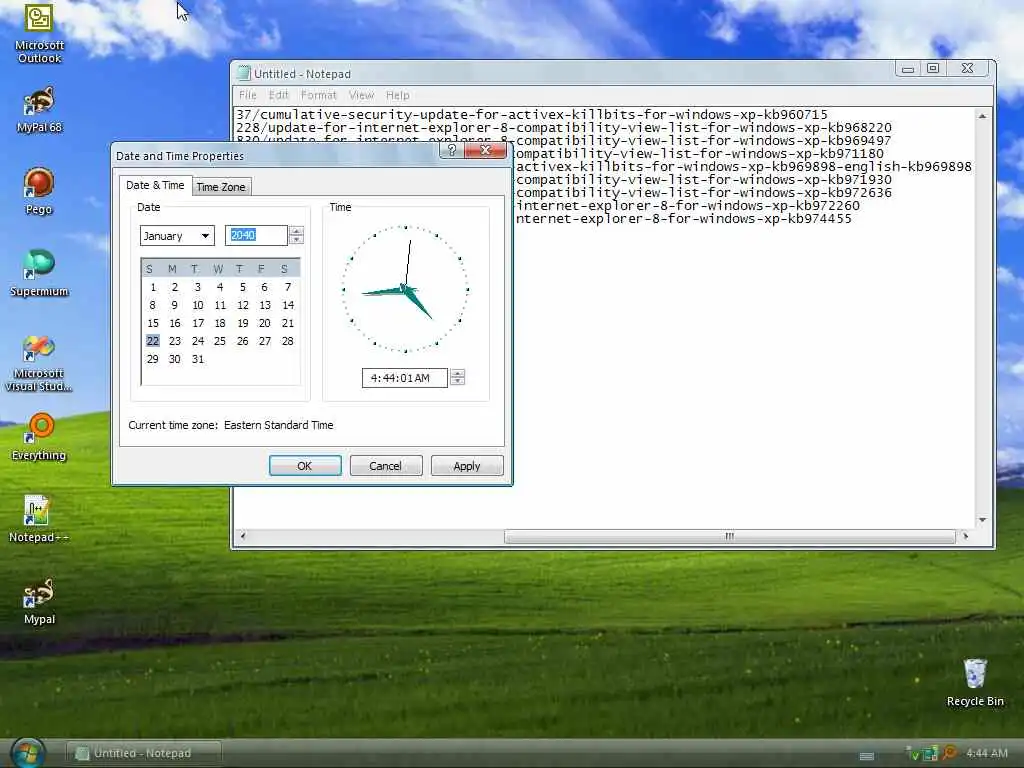Viewport: 1024px width, 768px height.
Task: Select the Pego desktop shortcut
Action: click(x=39, y=191)
